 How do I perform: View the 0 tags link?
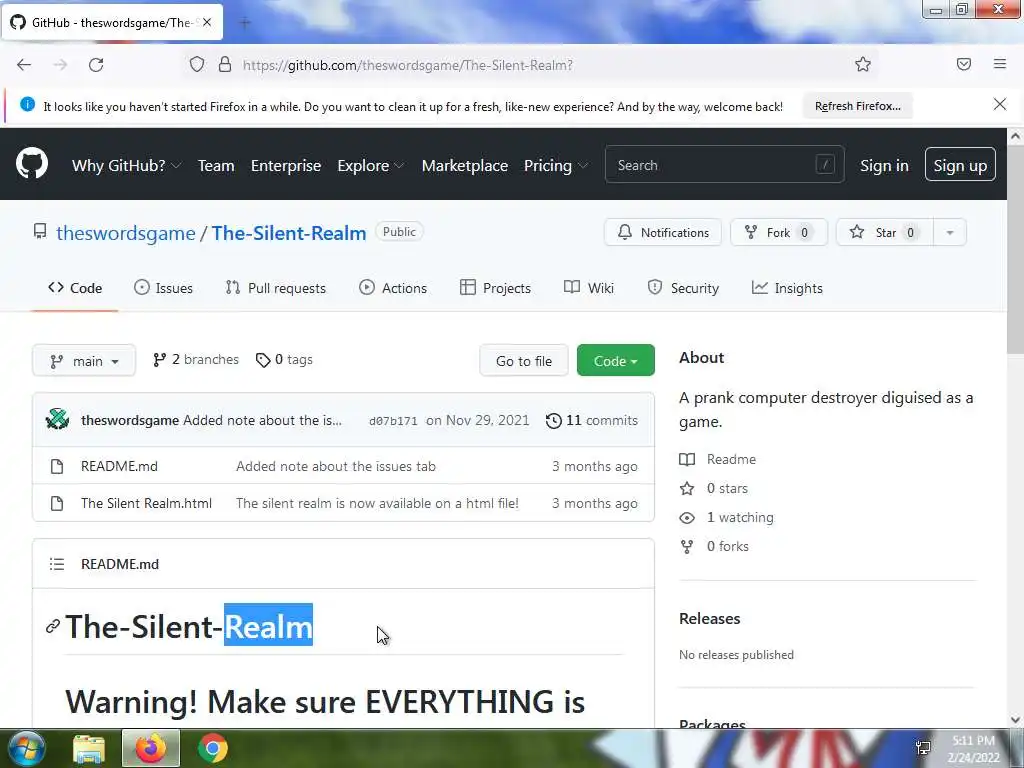click(284, 360)
